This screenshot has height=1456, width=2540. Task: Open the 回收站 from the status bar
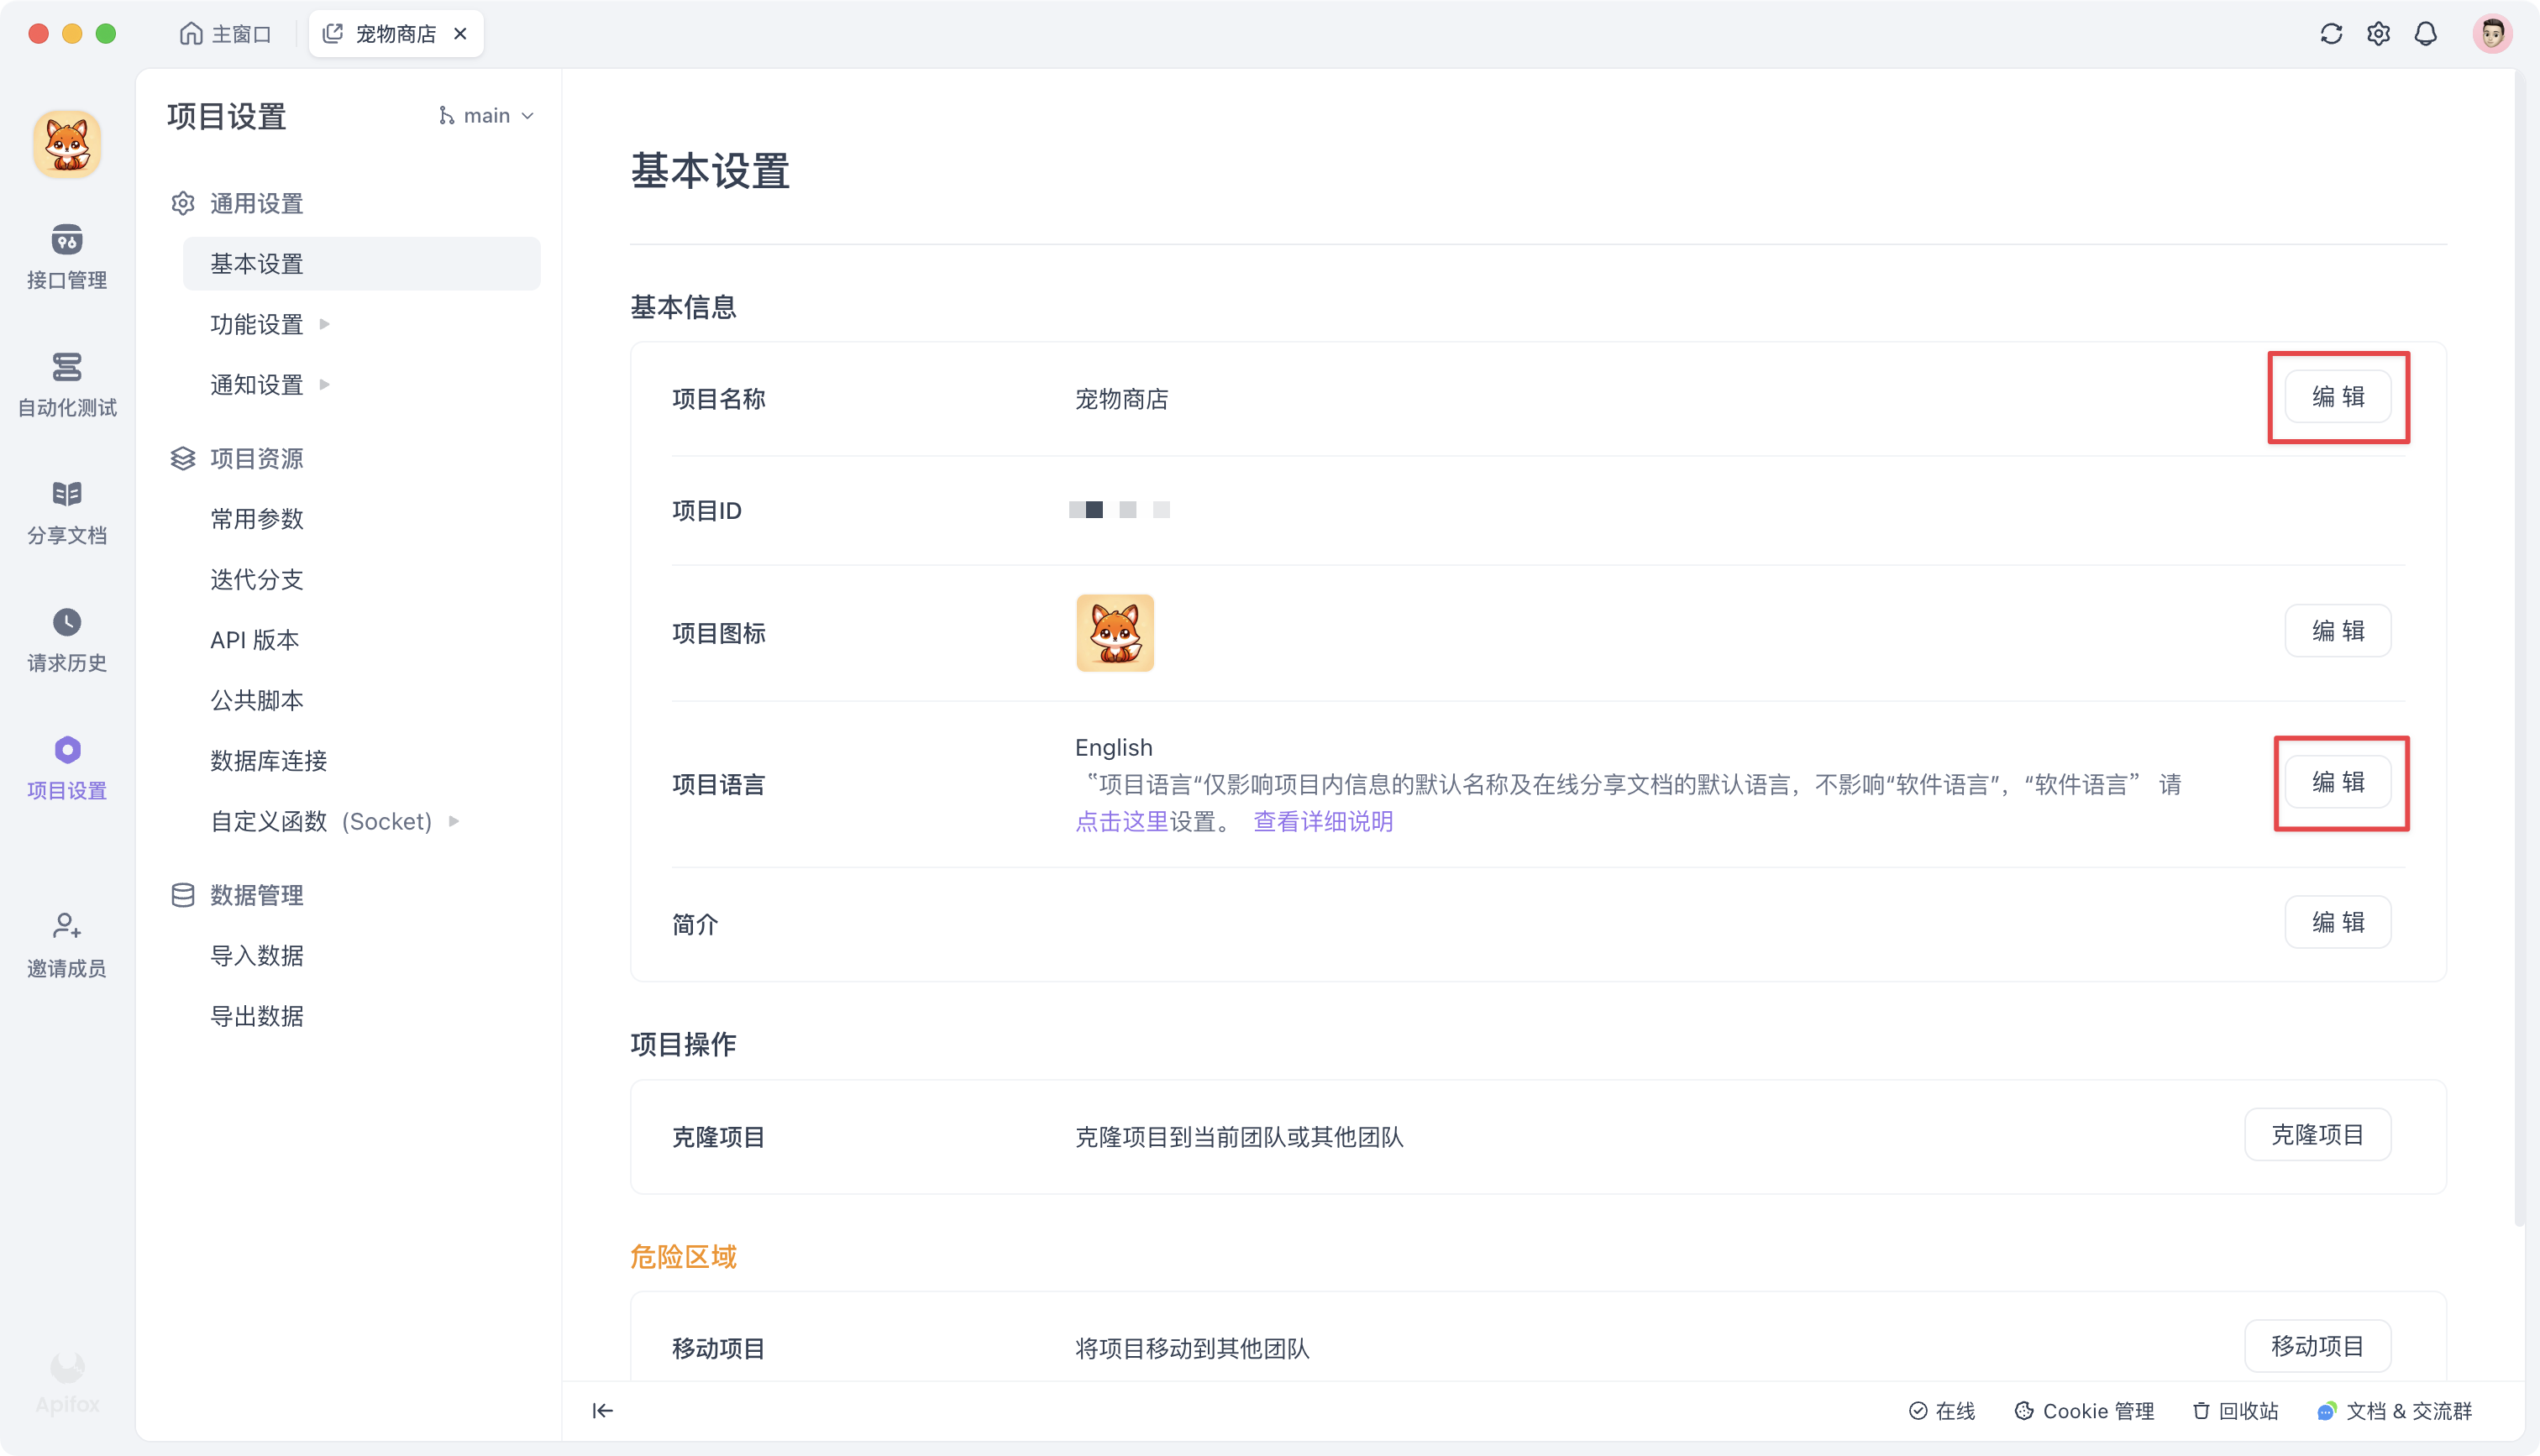pos(2235,1411)
